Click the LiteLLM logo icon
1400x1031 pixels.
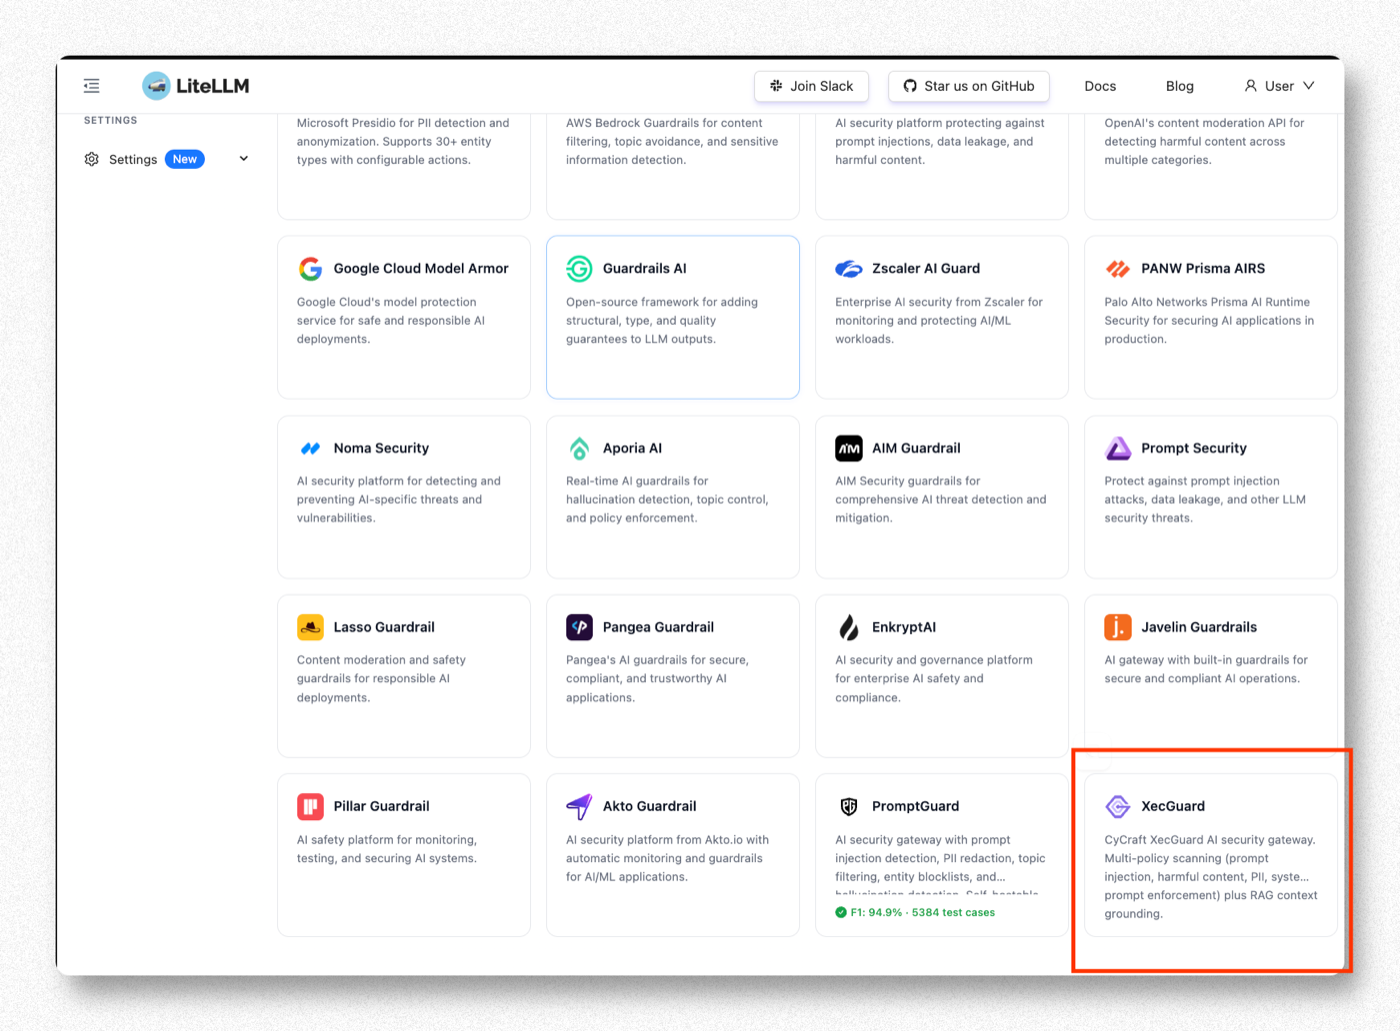156,86
